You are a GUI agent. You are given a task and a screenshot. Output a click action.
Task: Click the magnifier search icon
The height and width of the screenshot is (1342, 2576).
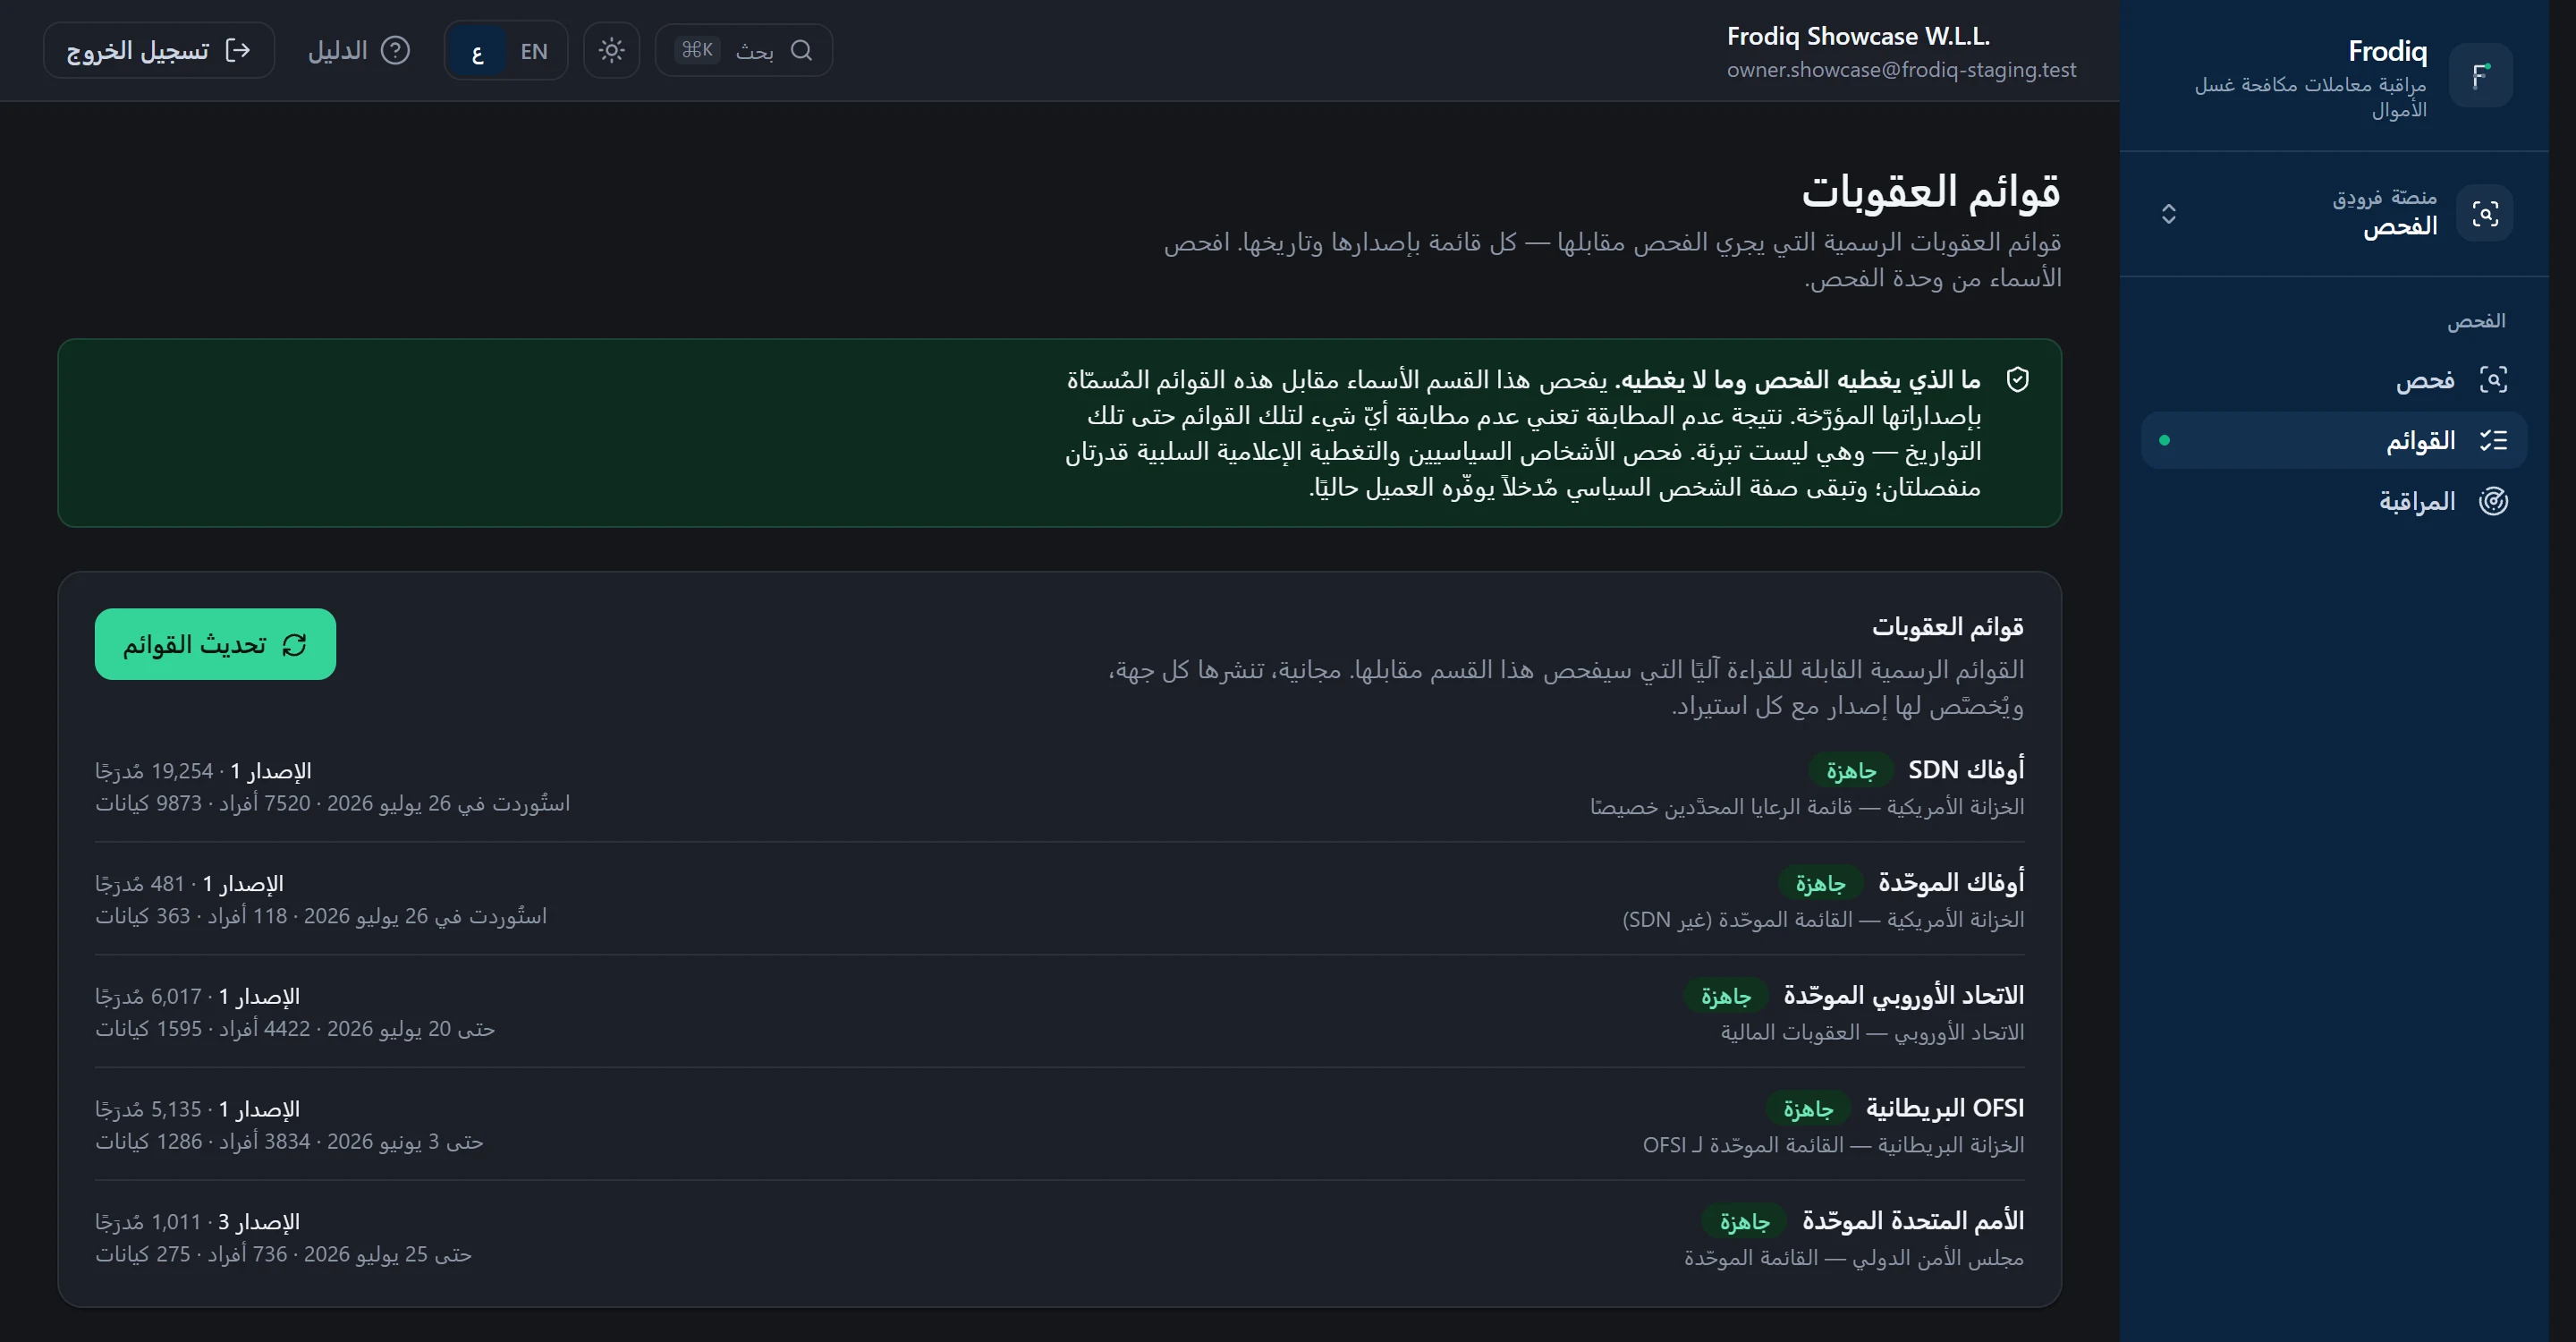coord(801,50)
